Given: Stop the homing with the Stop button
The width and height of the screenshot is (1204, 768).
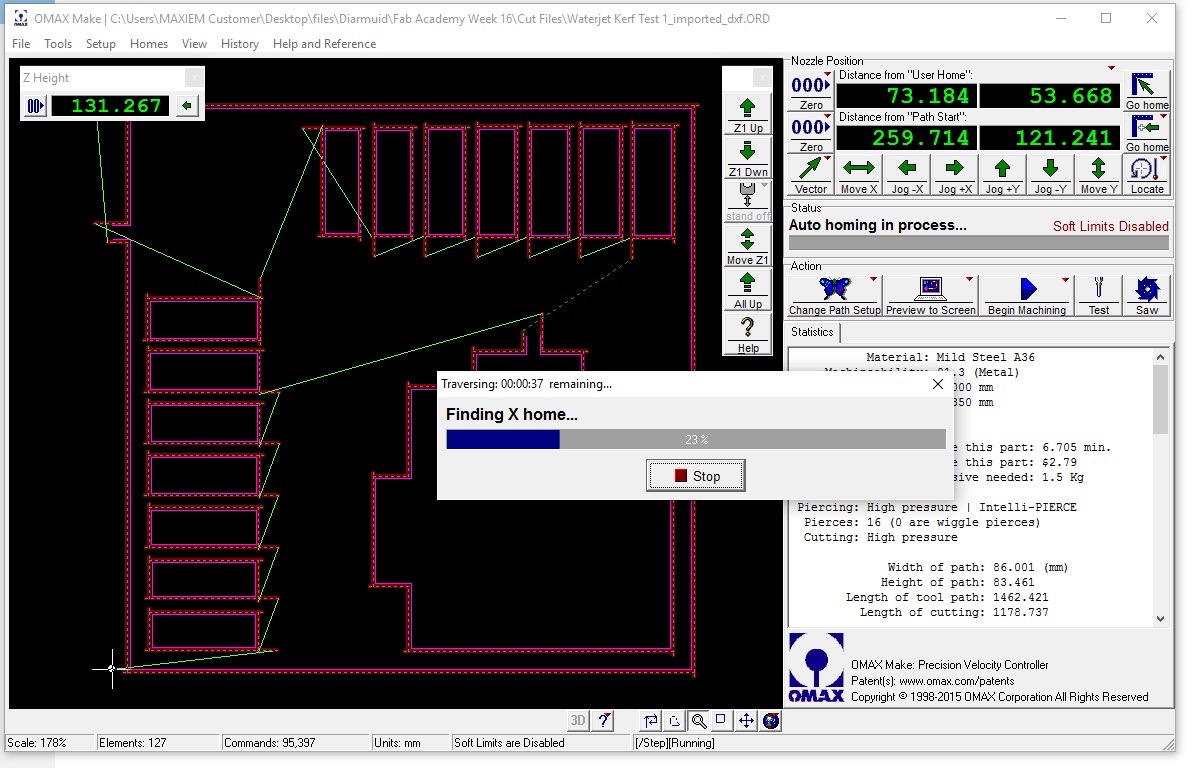Looking at the screenshot, I should tap(696, 476).
